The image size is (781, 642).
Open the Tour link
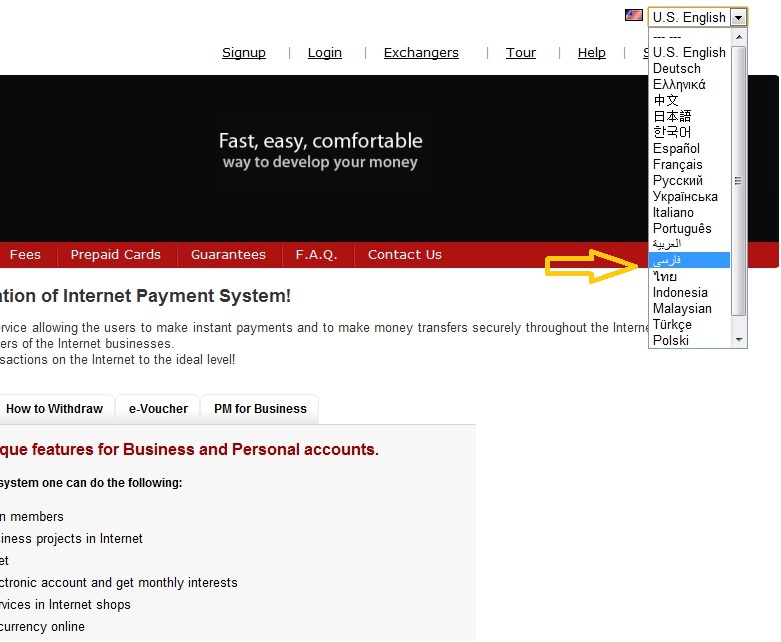point(521,52)
